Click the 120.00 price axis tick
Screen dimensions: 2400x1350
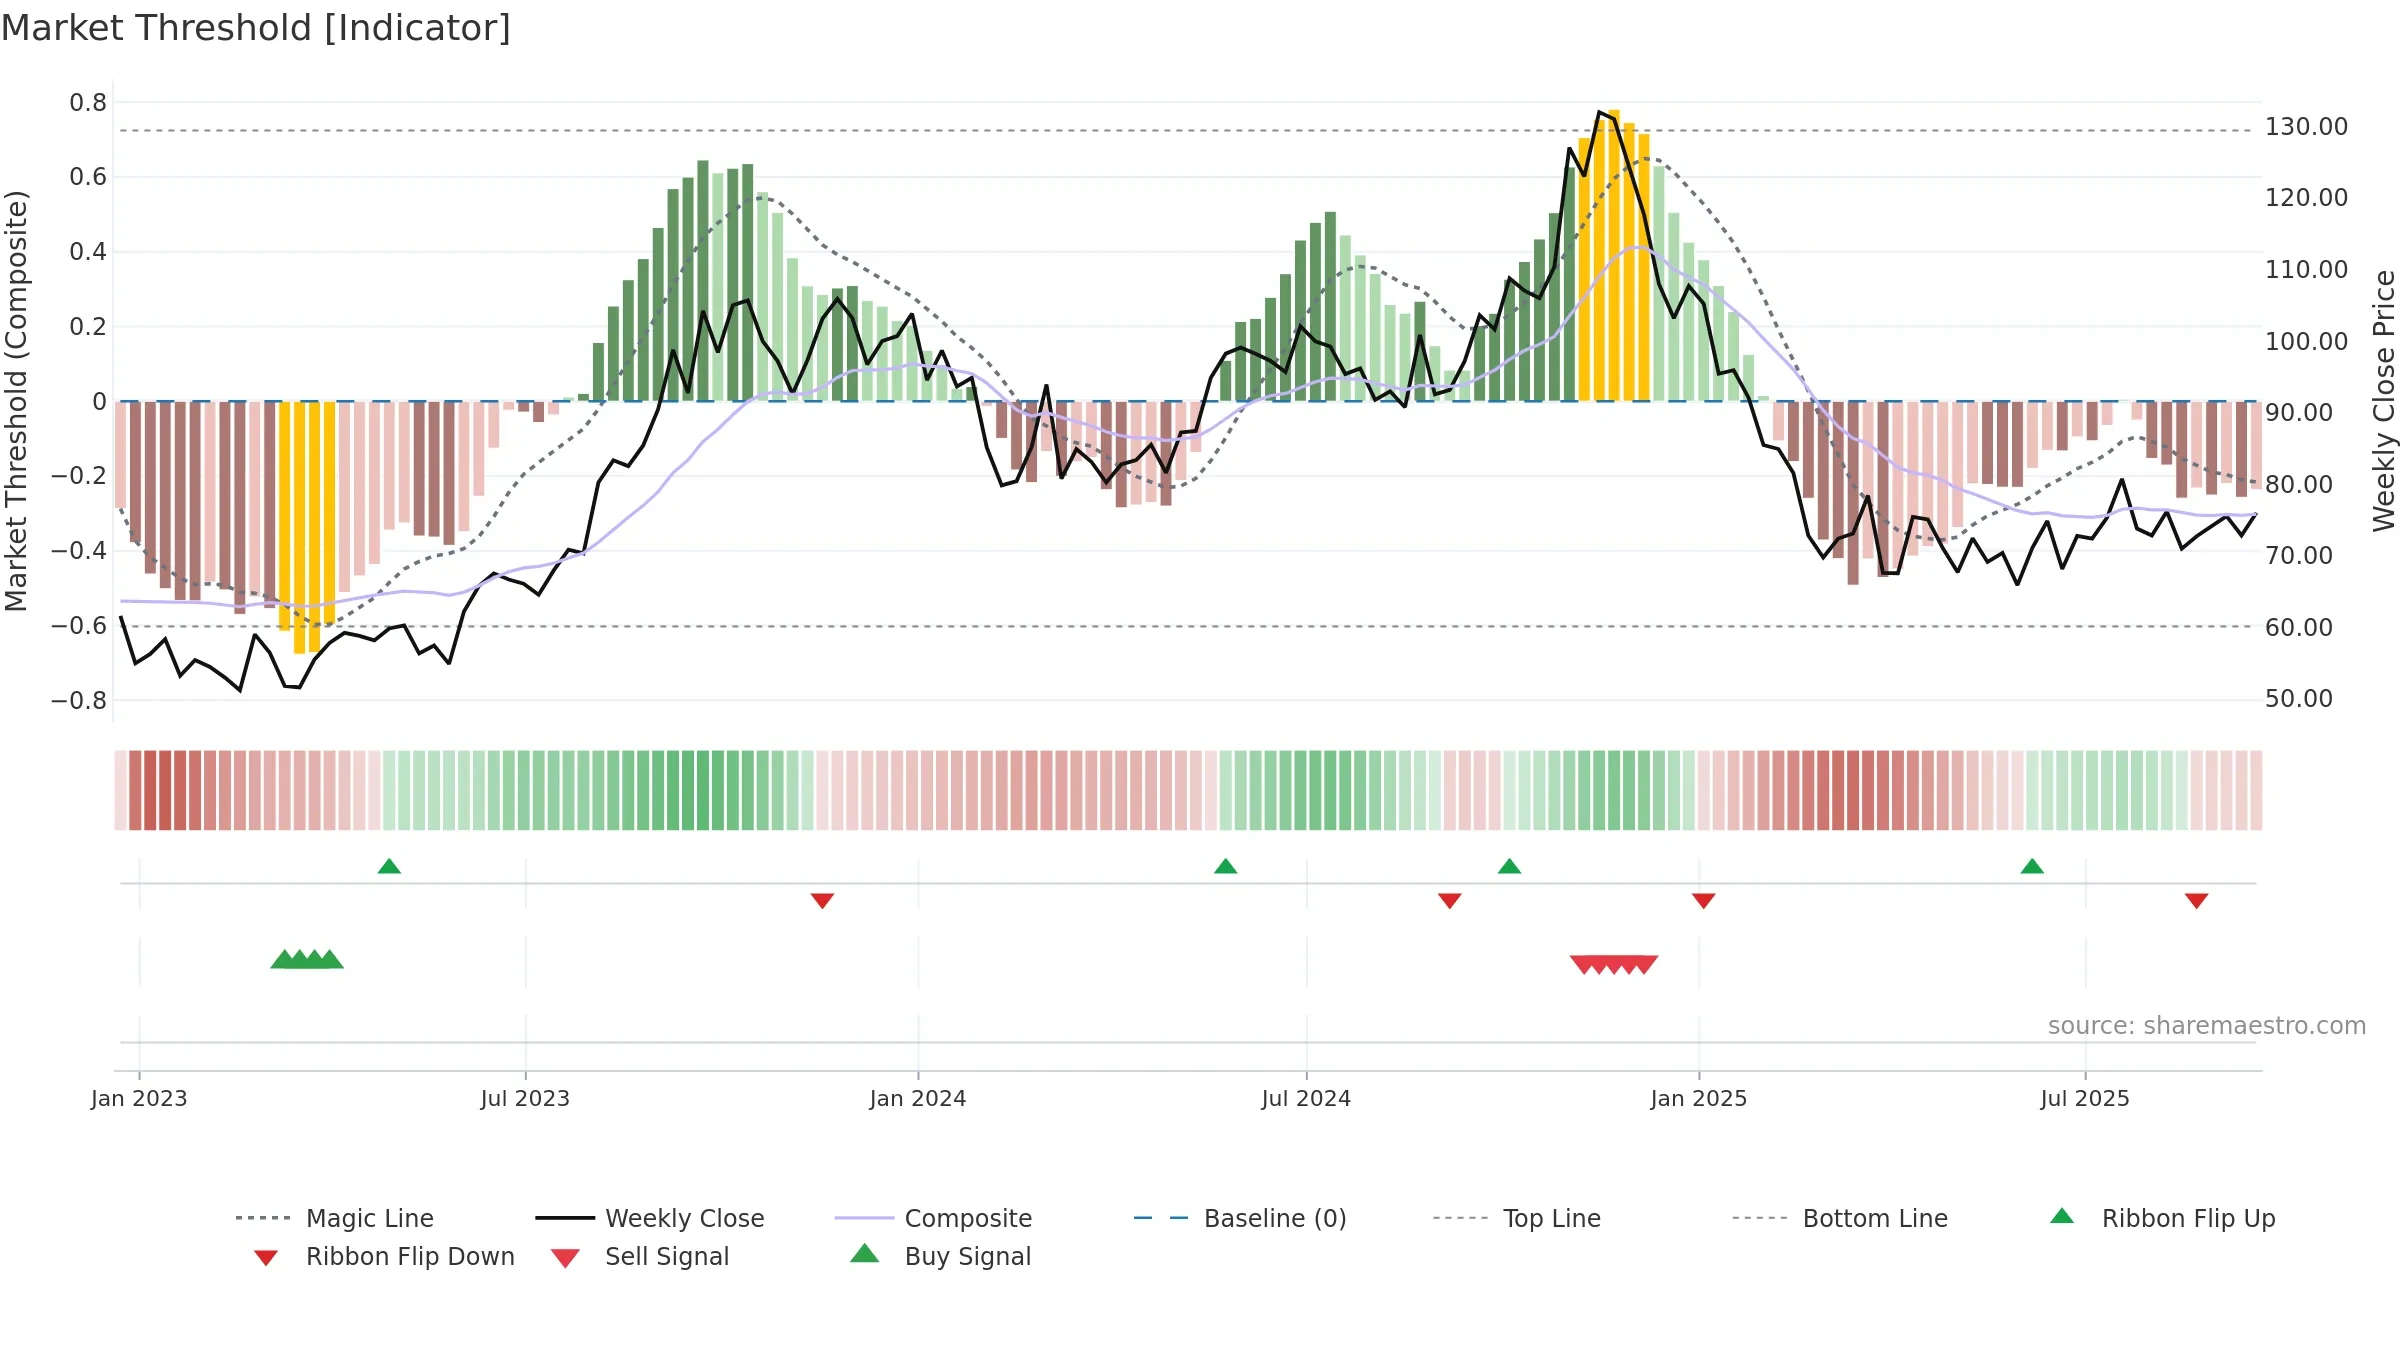click(2307, 198)
